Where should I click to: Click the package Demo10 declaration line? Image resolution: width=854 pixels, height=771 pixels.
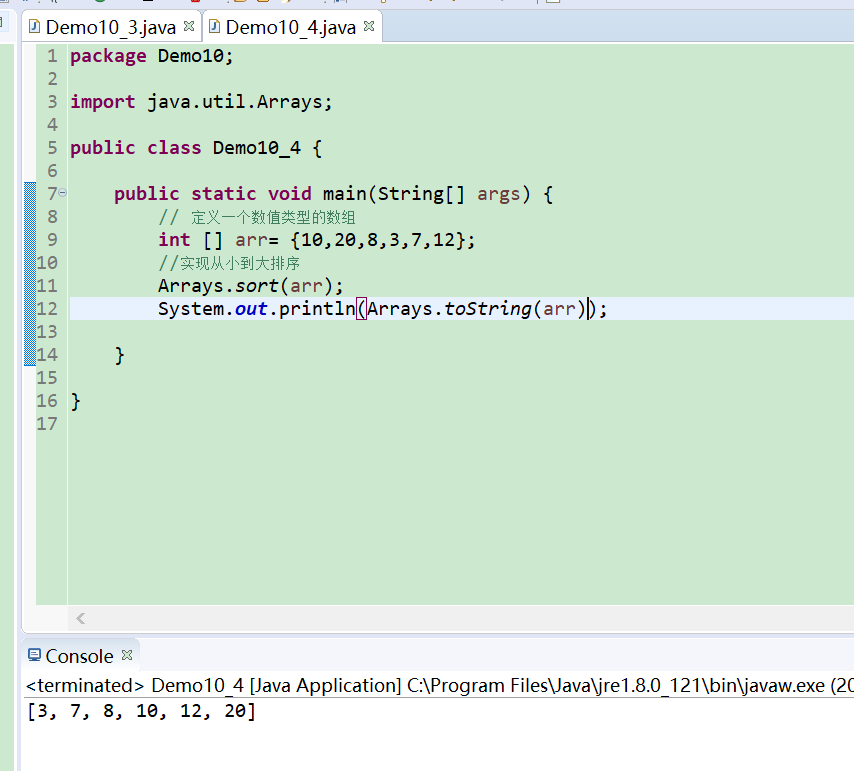tap(151, 56)
